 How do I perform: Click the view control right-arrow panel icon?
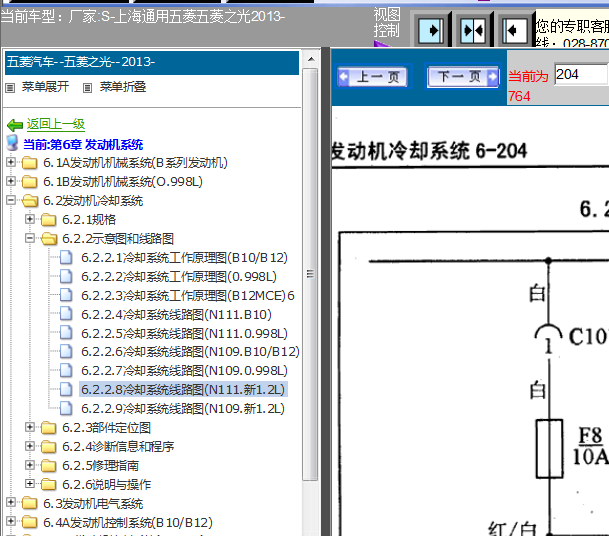click(x=431, y=30)
